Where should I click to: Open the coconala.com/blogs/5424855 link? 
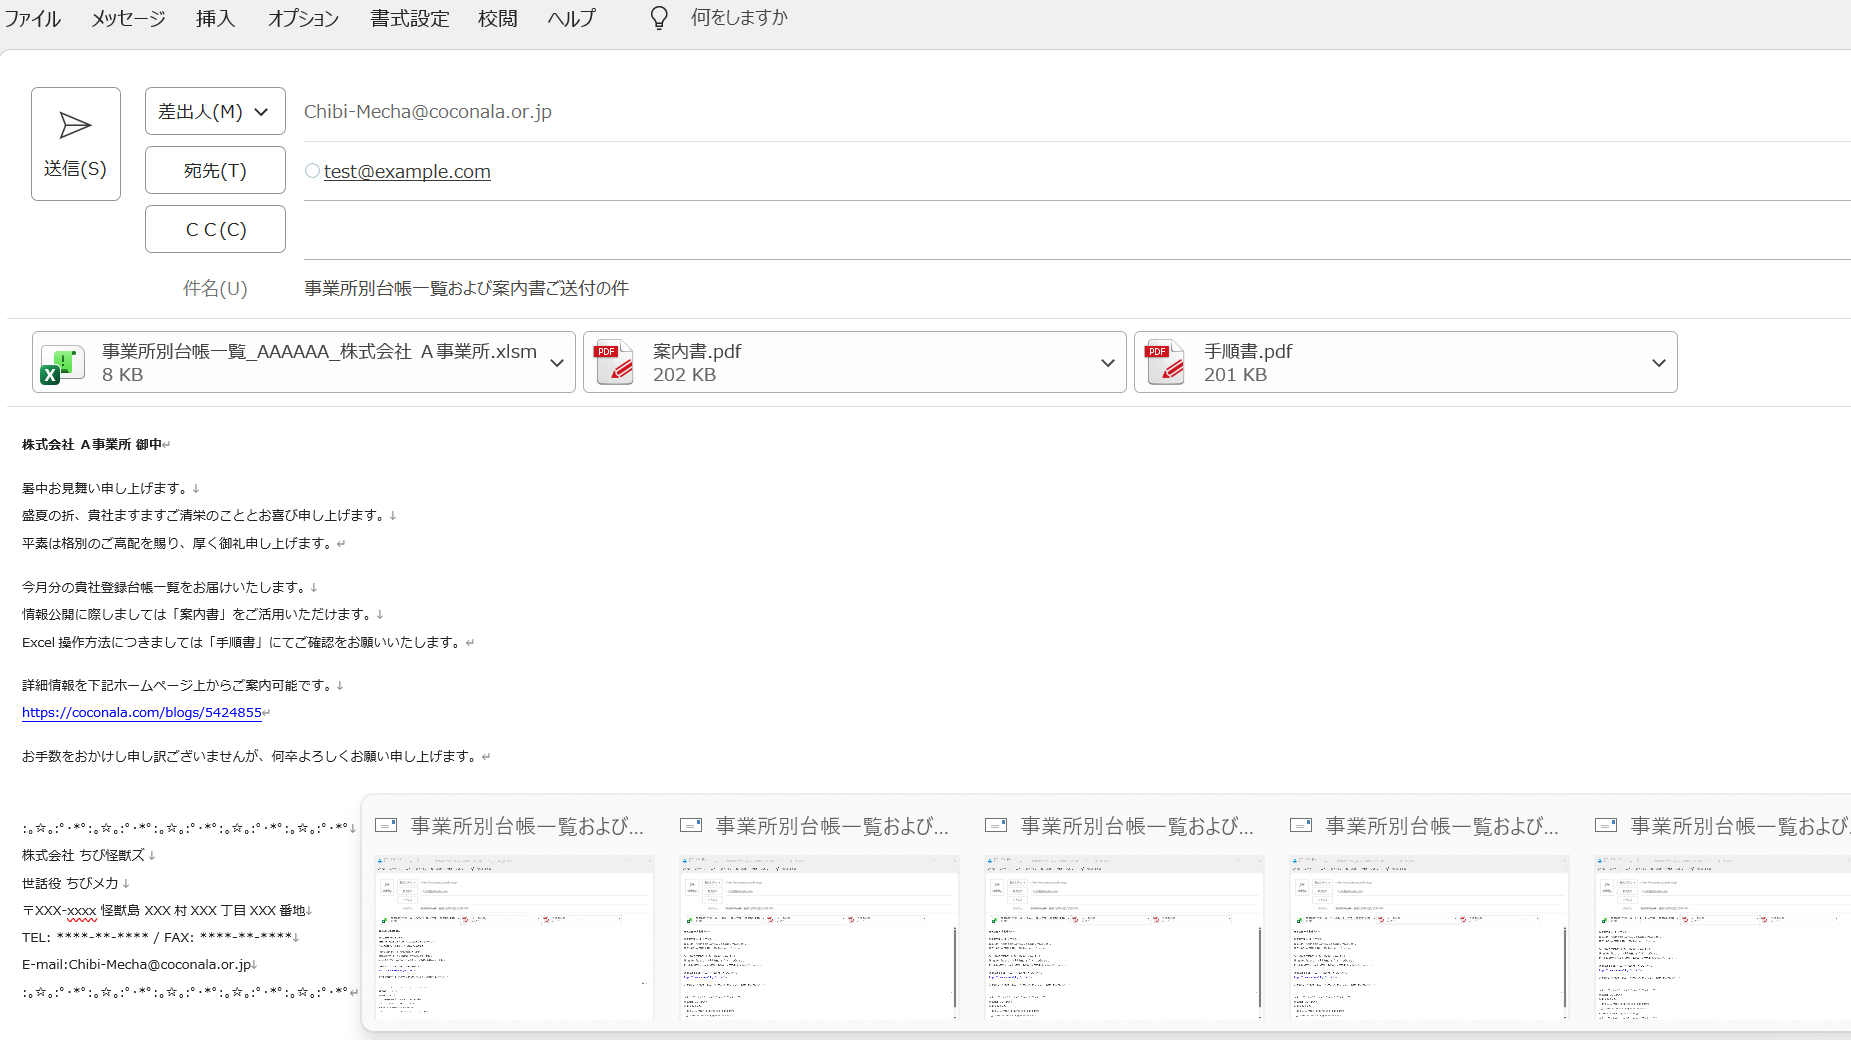(x=141, y=712)
